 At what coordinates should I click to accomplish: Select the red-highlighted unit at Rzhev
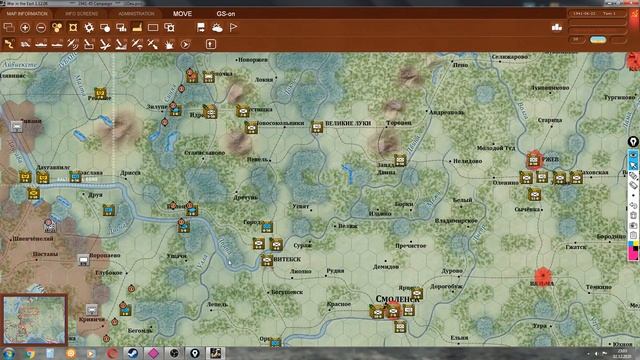point(533,160)
